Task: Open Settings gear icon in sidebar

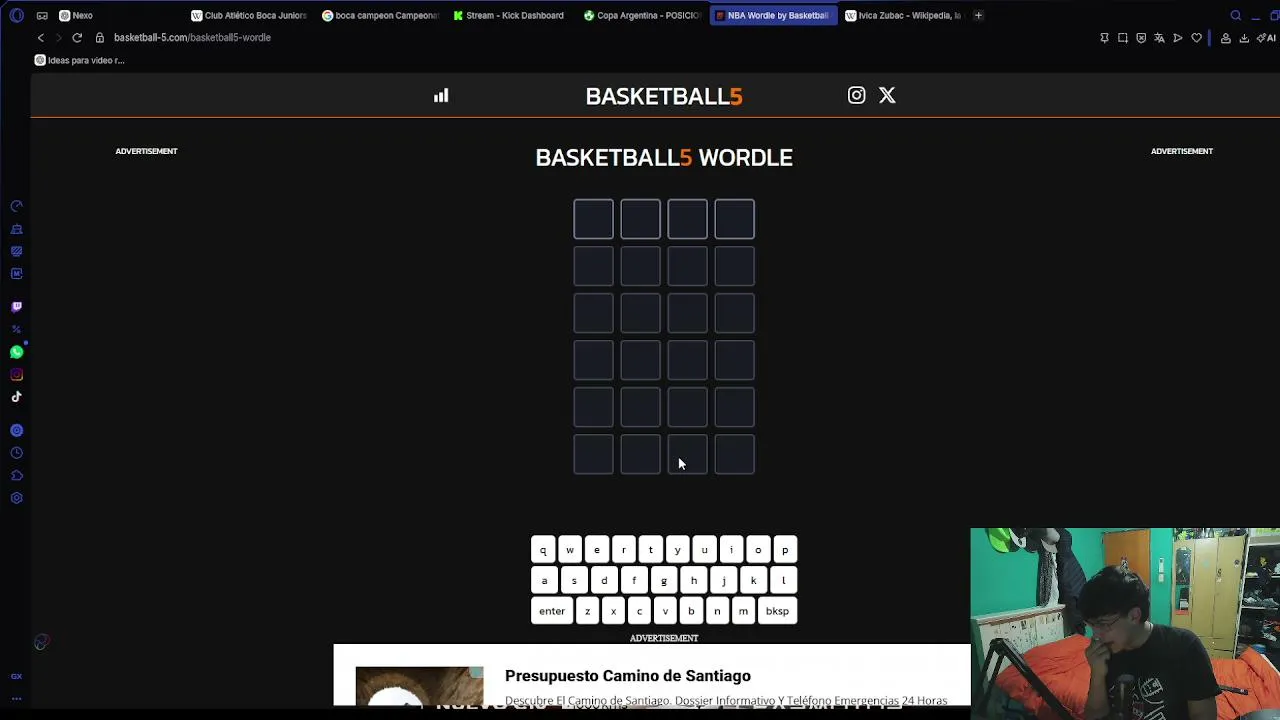Action: [16, 498]
